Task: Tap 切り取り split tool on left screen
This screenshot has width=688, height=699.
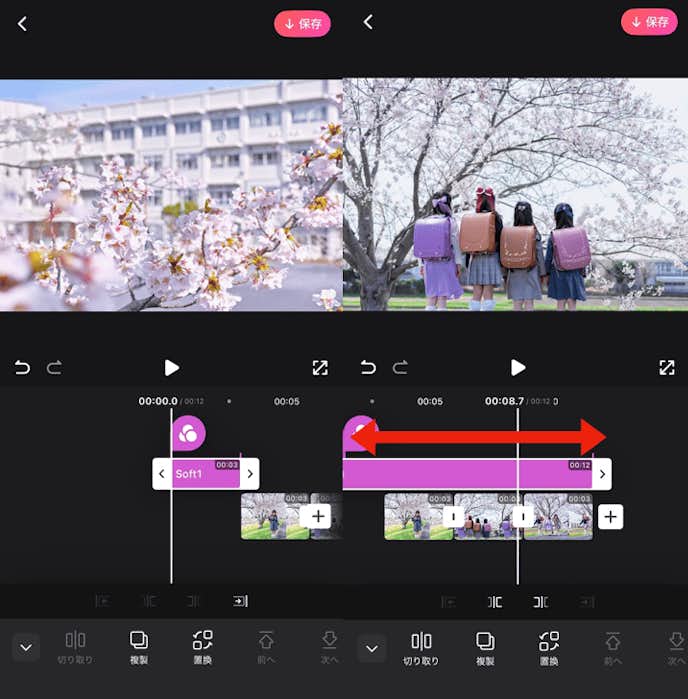Action: pyautogui.click(x=75, y=647)
